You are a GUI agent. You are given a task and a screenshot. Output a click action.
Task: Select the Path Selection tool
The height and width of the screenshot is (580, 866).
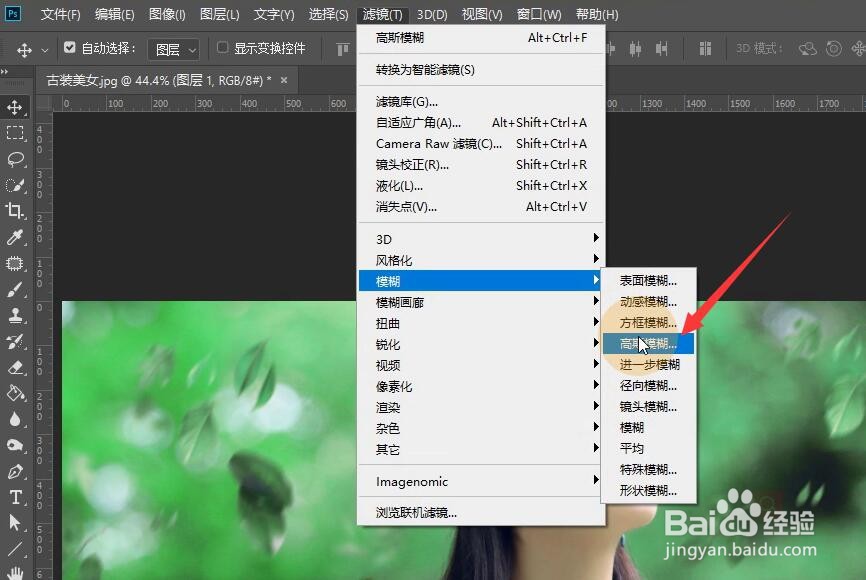15,523
